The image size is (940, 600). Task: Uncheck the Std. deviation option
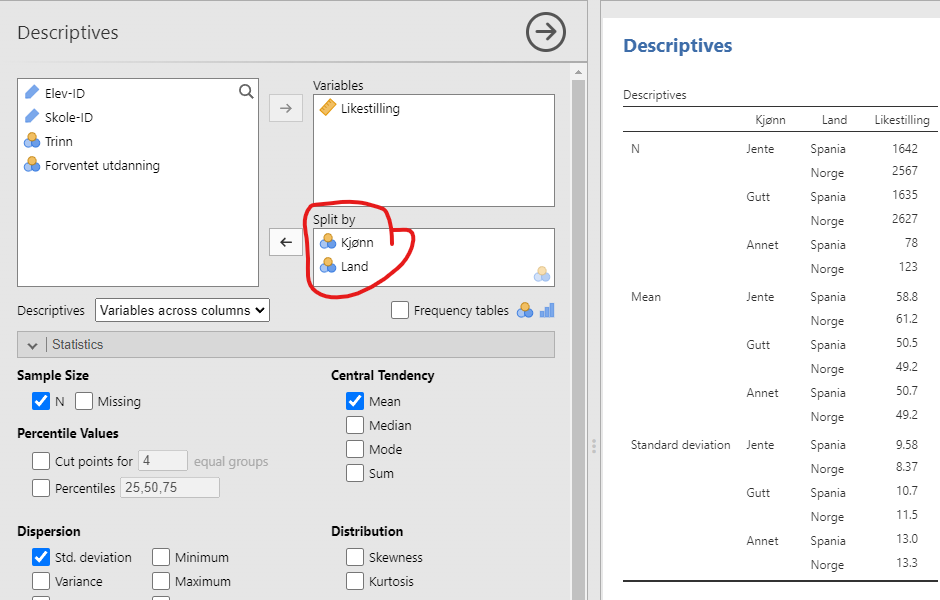pyautogui.click(x=41, y=557)
